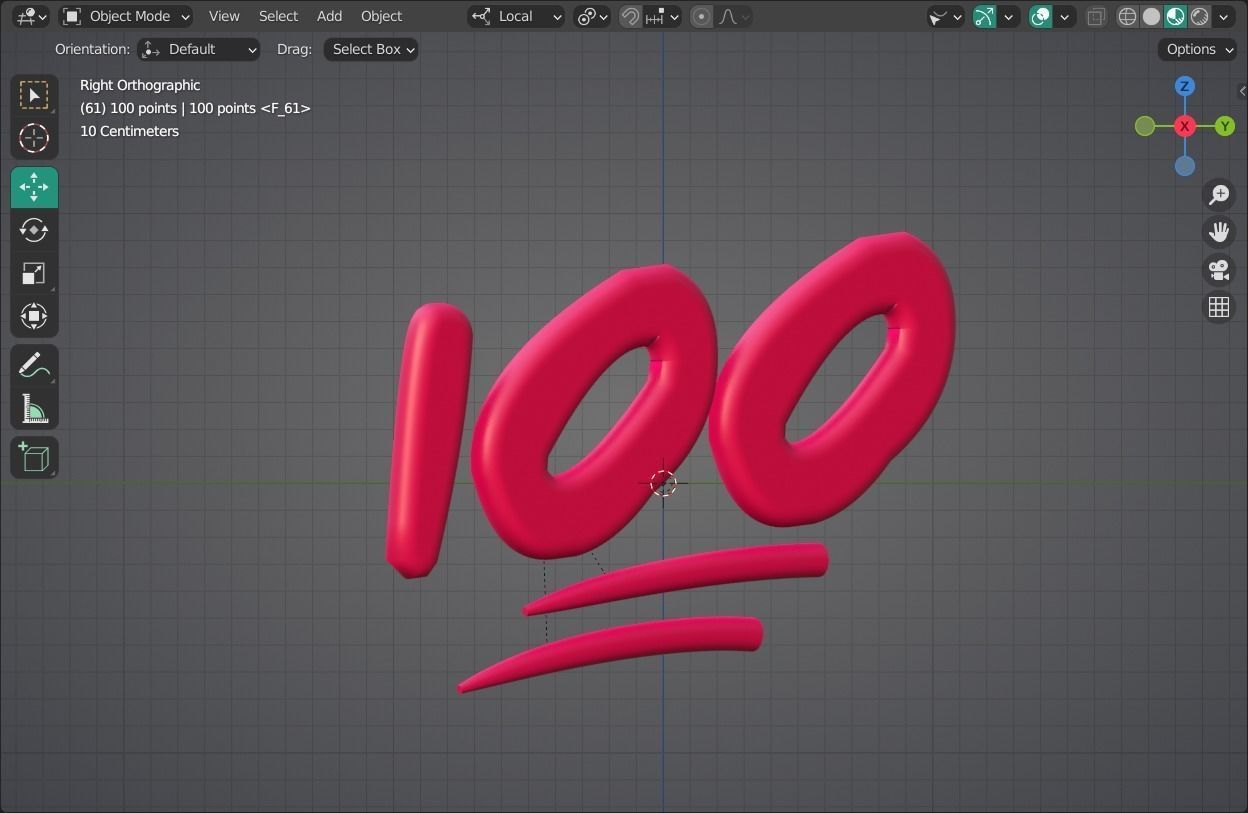This screenshot has width=1248, height=813.
Task: Open the Orientation Default dropdown
Action: [x=198, y=49]
